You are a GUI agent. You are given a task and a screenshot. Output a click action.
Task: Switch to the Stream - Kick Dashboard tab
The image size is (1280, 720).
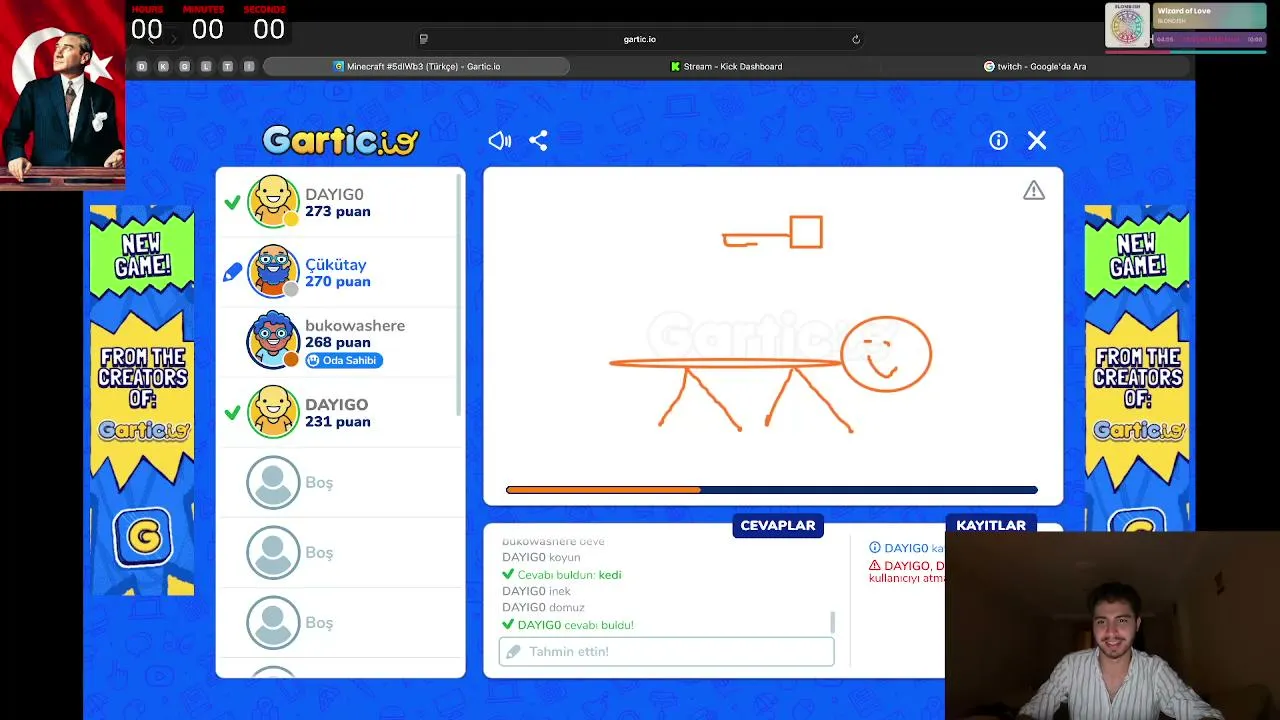tap(727, 66)
